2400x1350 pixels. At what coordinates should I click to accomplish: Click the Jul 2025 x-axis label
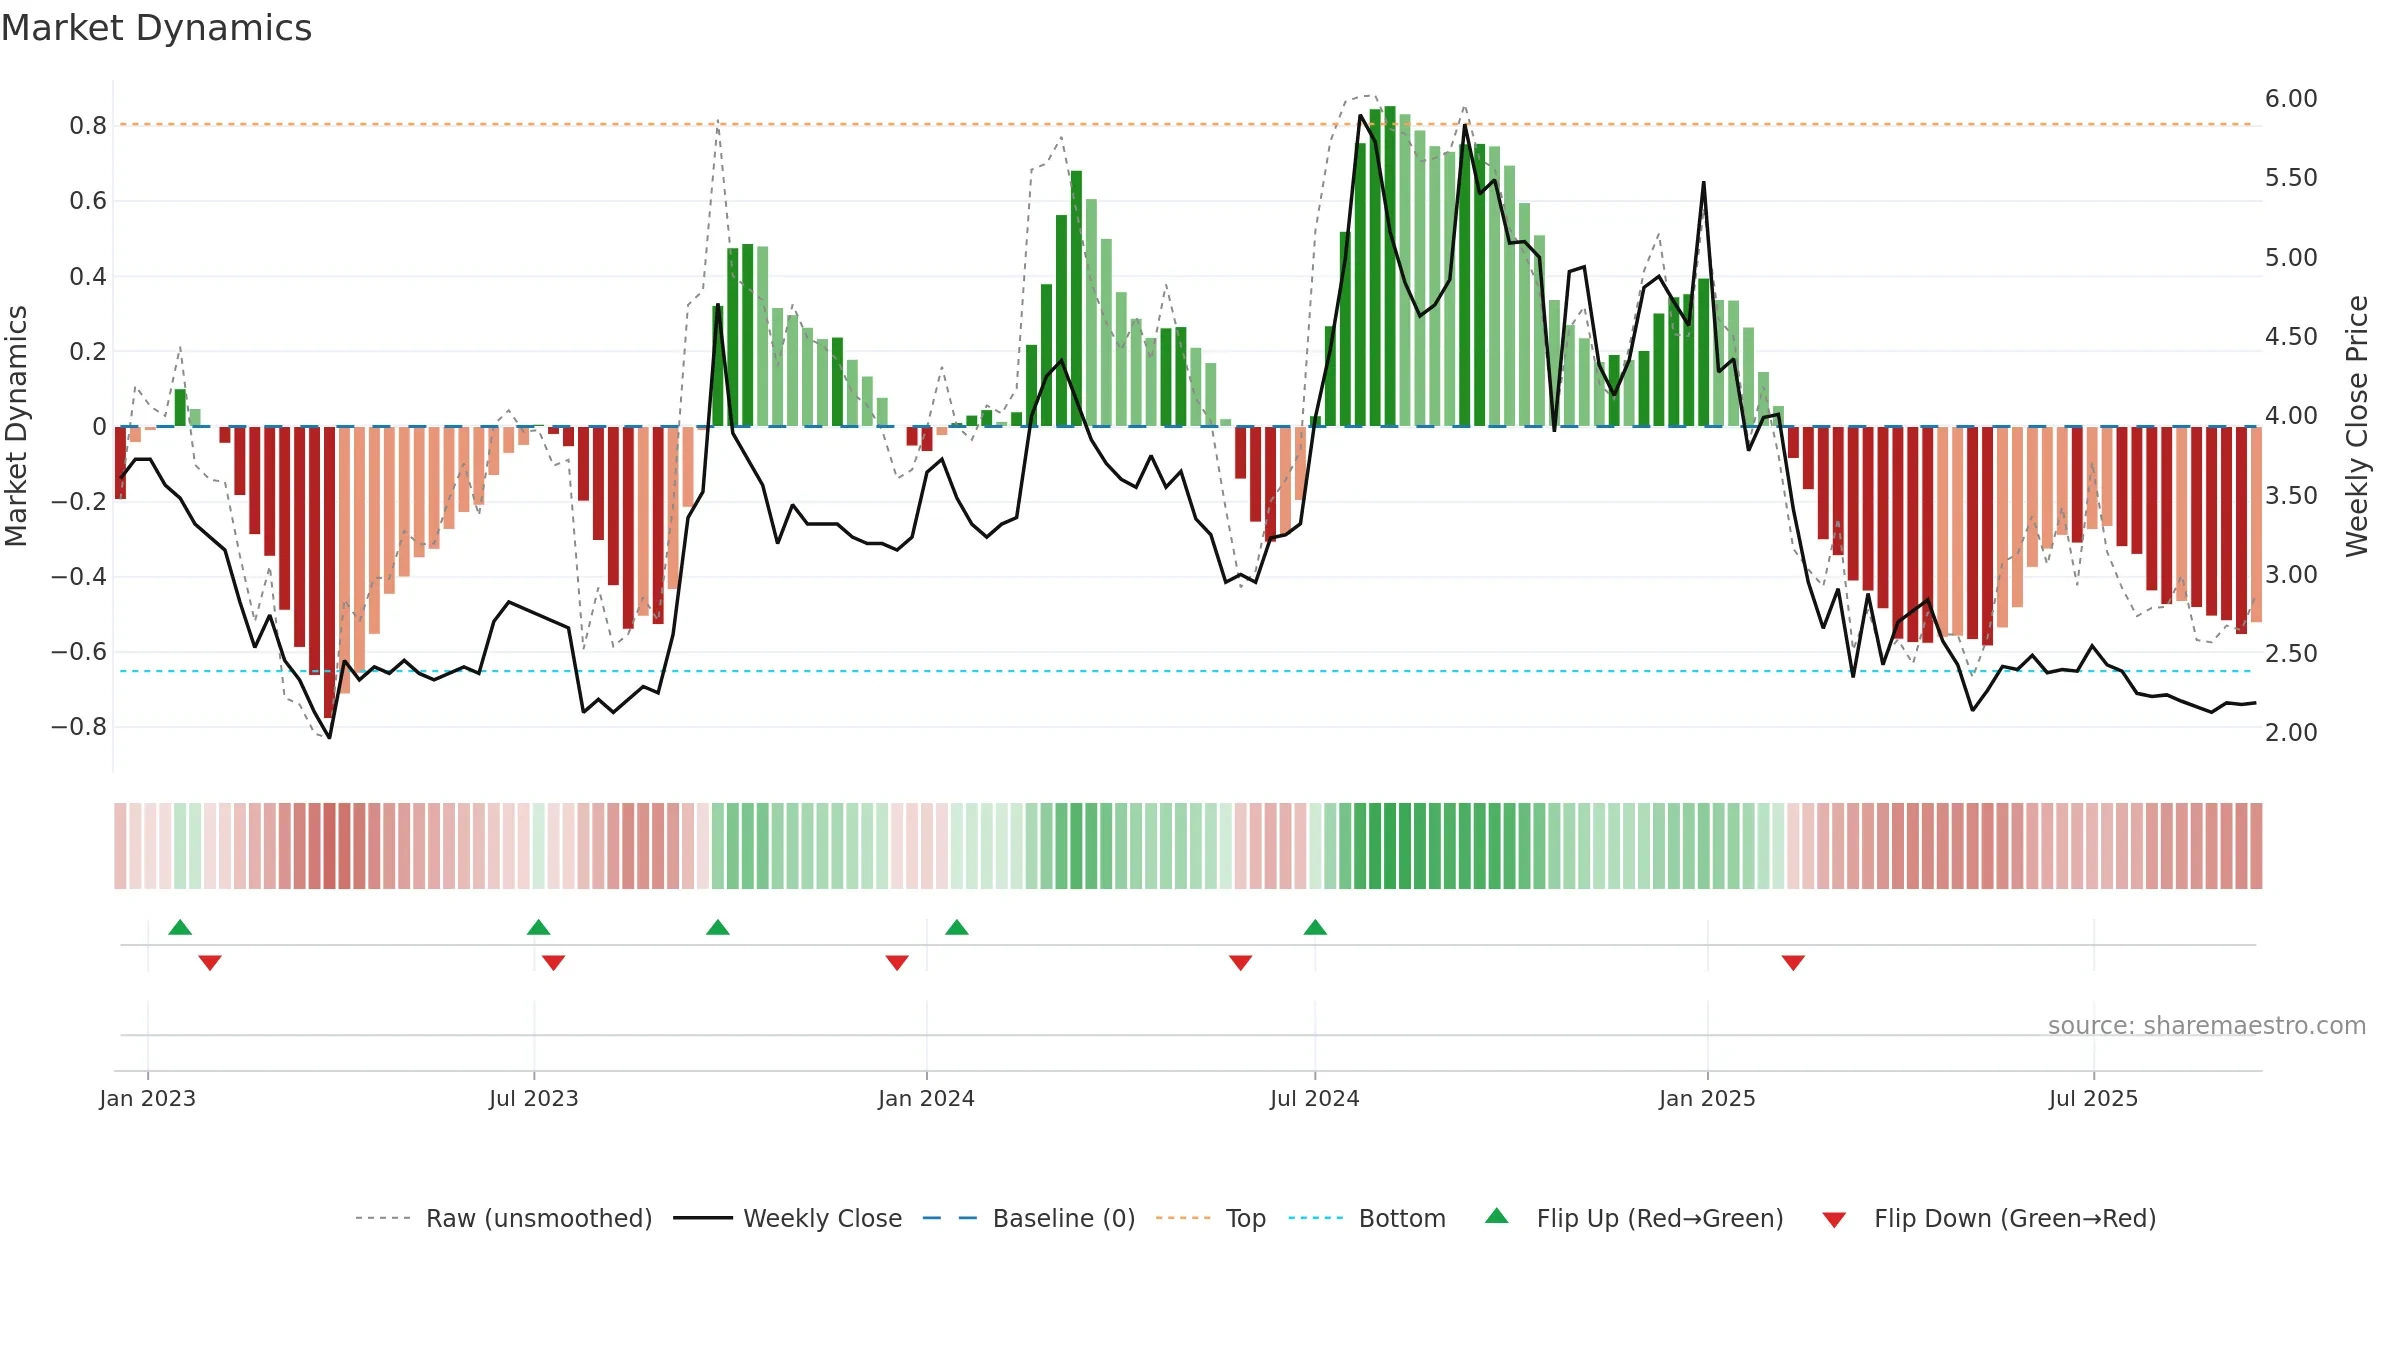[x=2094, y=1098]
